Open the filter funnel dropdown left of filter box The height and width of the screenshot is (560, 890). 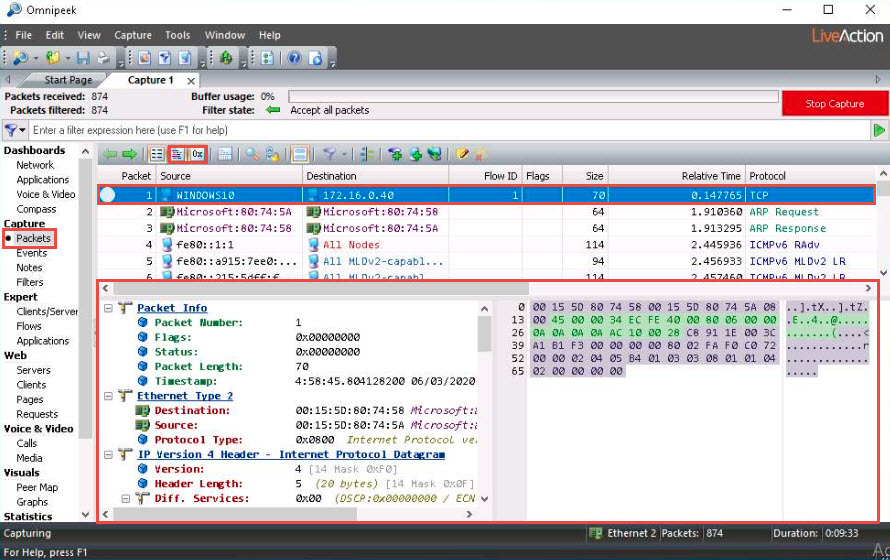(x=15, y=130)
